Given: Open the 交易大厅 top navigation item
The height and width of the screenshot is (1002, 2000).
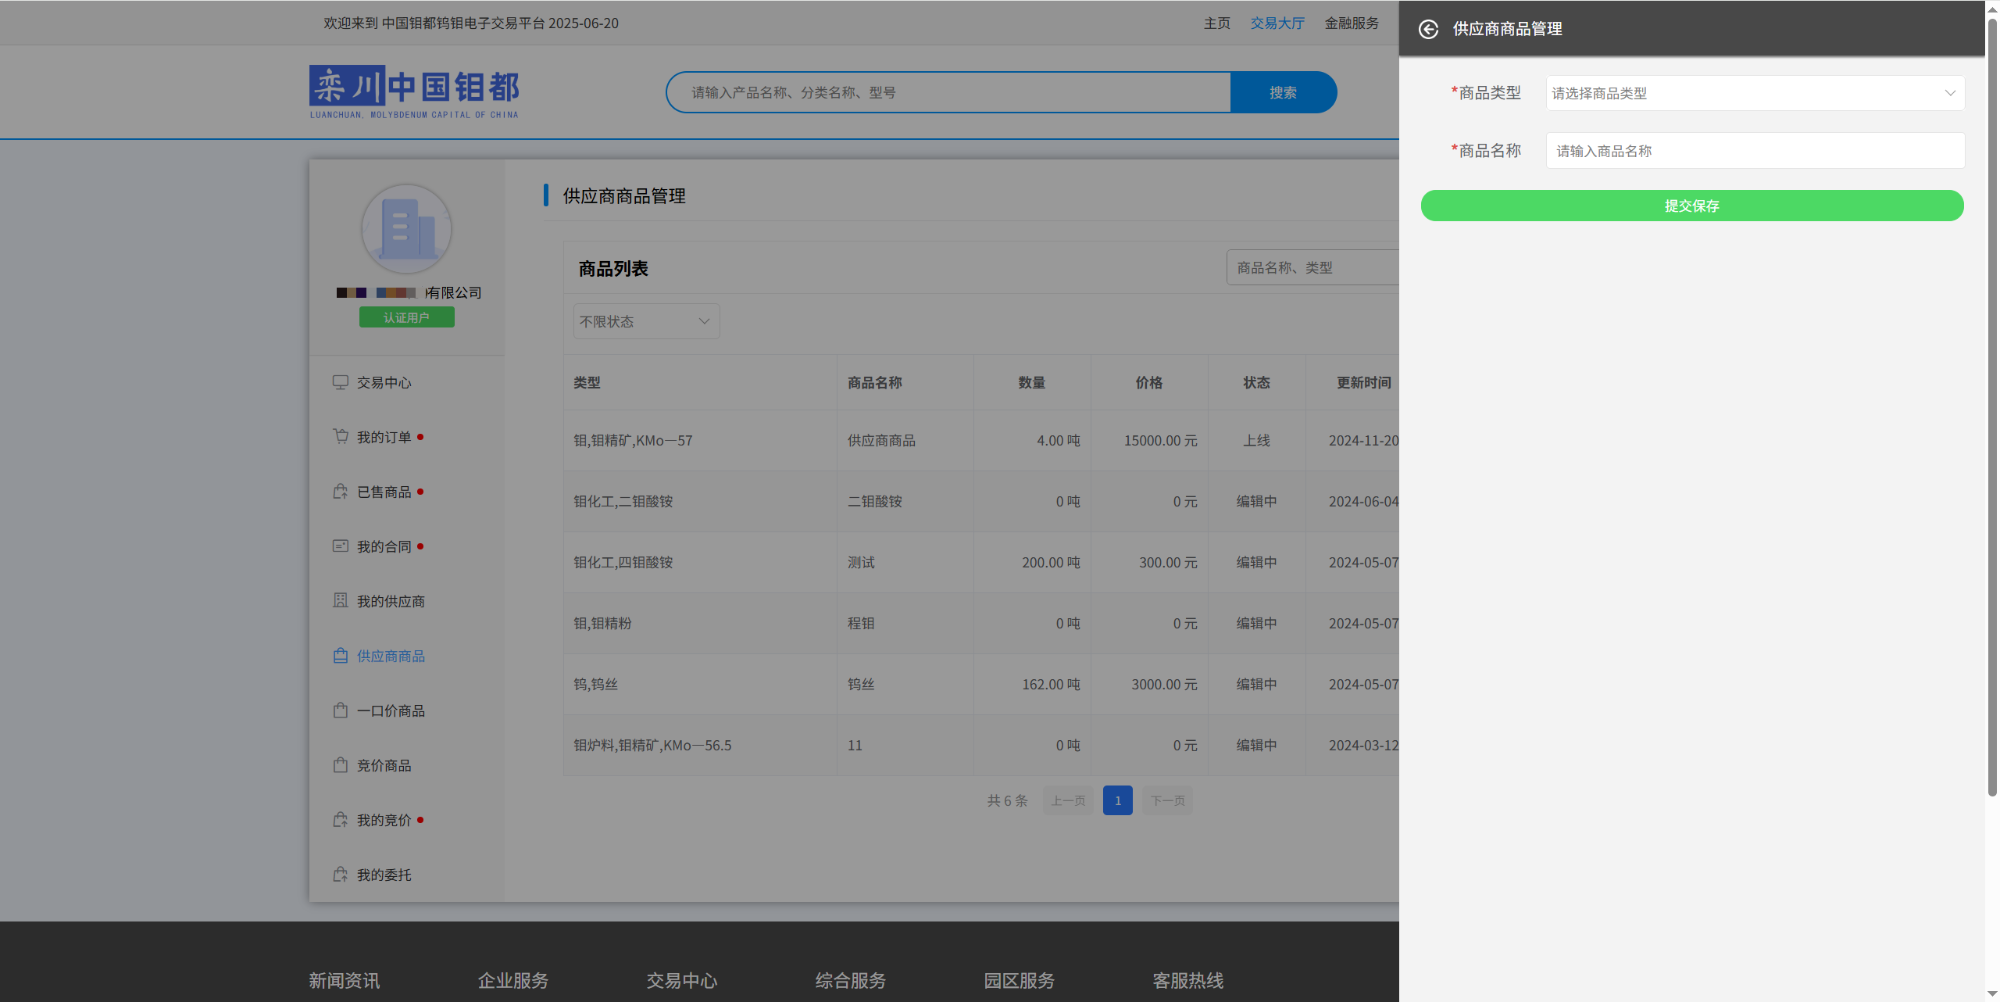Looking at the screenshot, I should (1277, 23).
